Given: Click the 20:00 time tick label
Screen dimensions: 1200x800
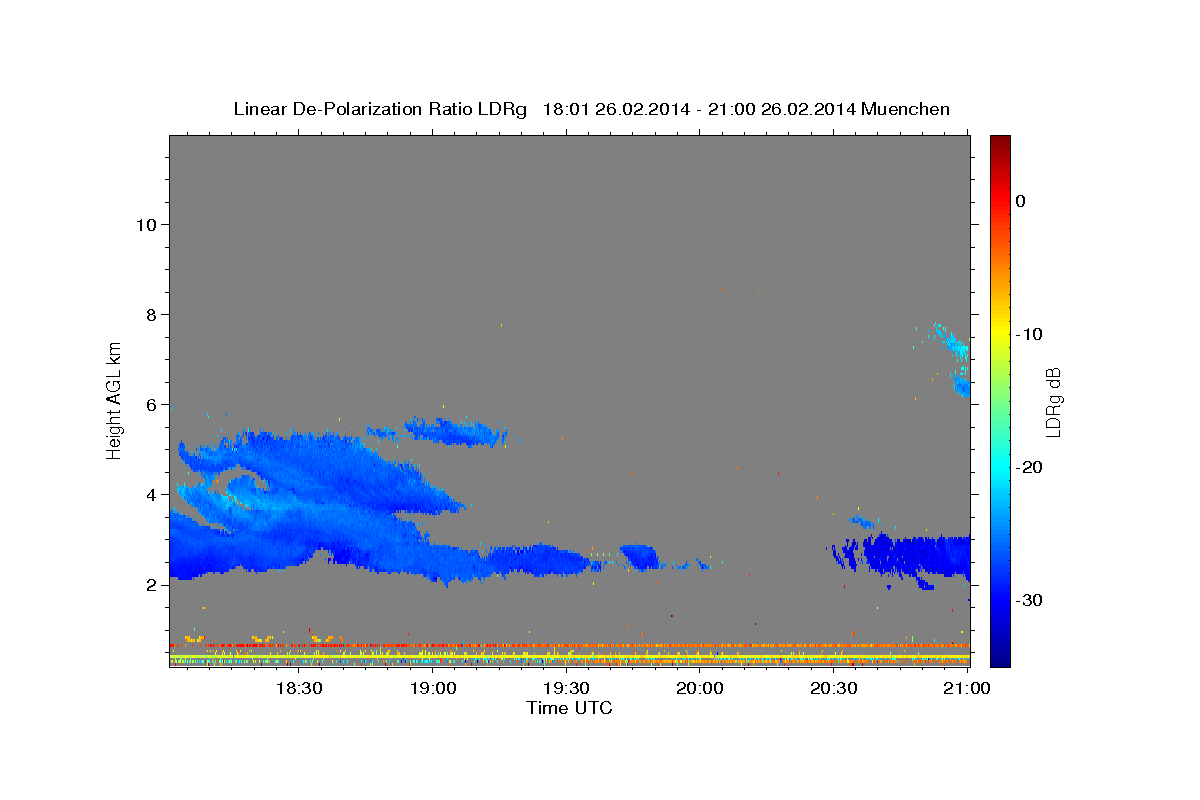Looking at the screenshot, I should 700,688.
